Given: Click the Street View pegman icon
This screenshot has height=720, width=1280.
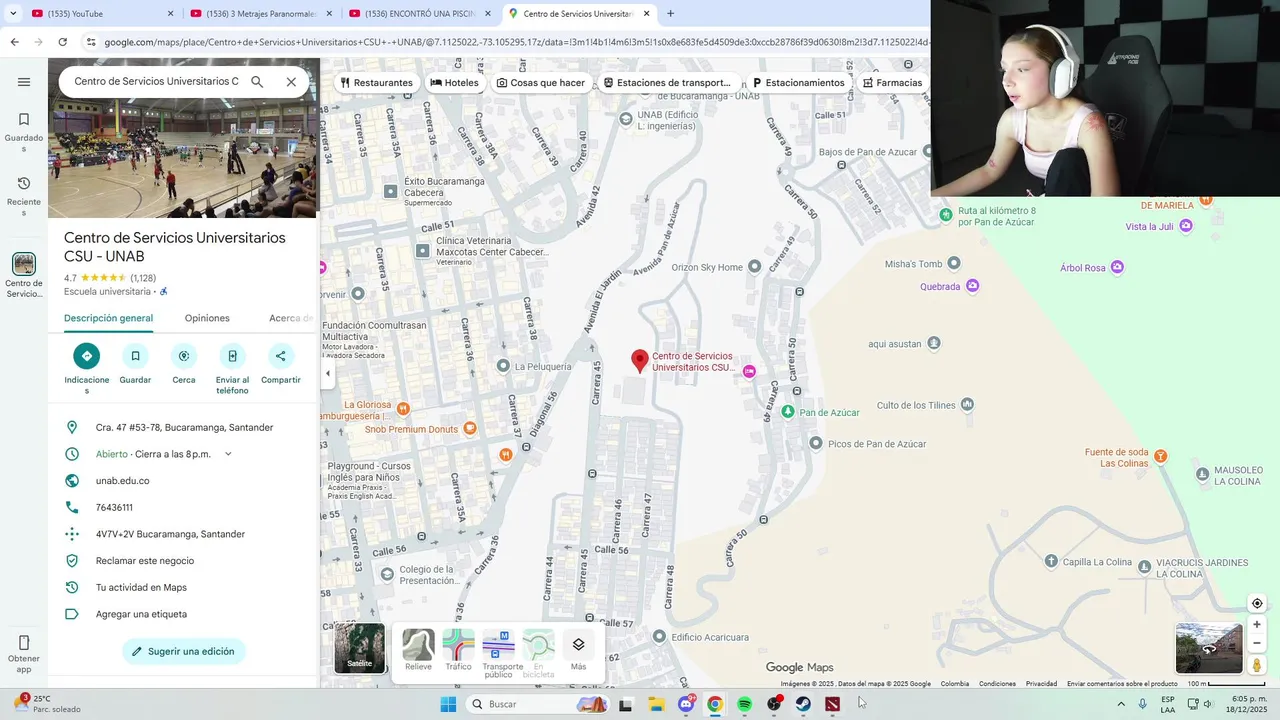Looking at the screenshot, I should click(1257, 665).
